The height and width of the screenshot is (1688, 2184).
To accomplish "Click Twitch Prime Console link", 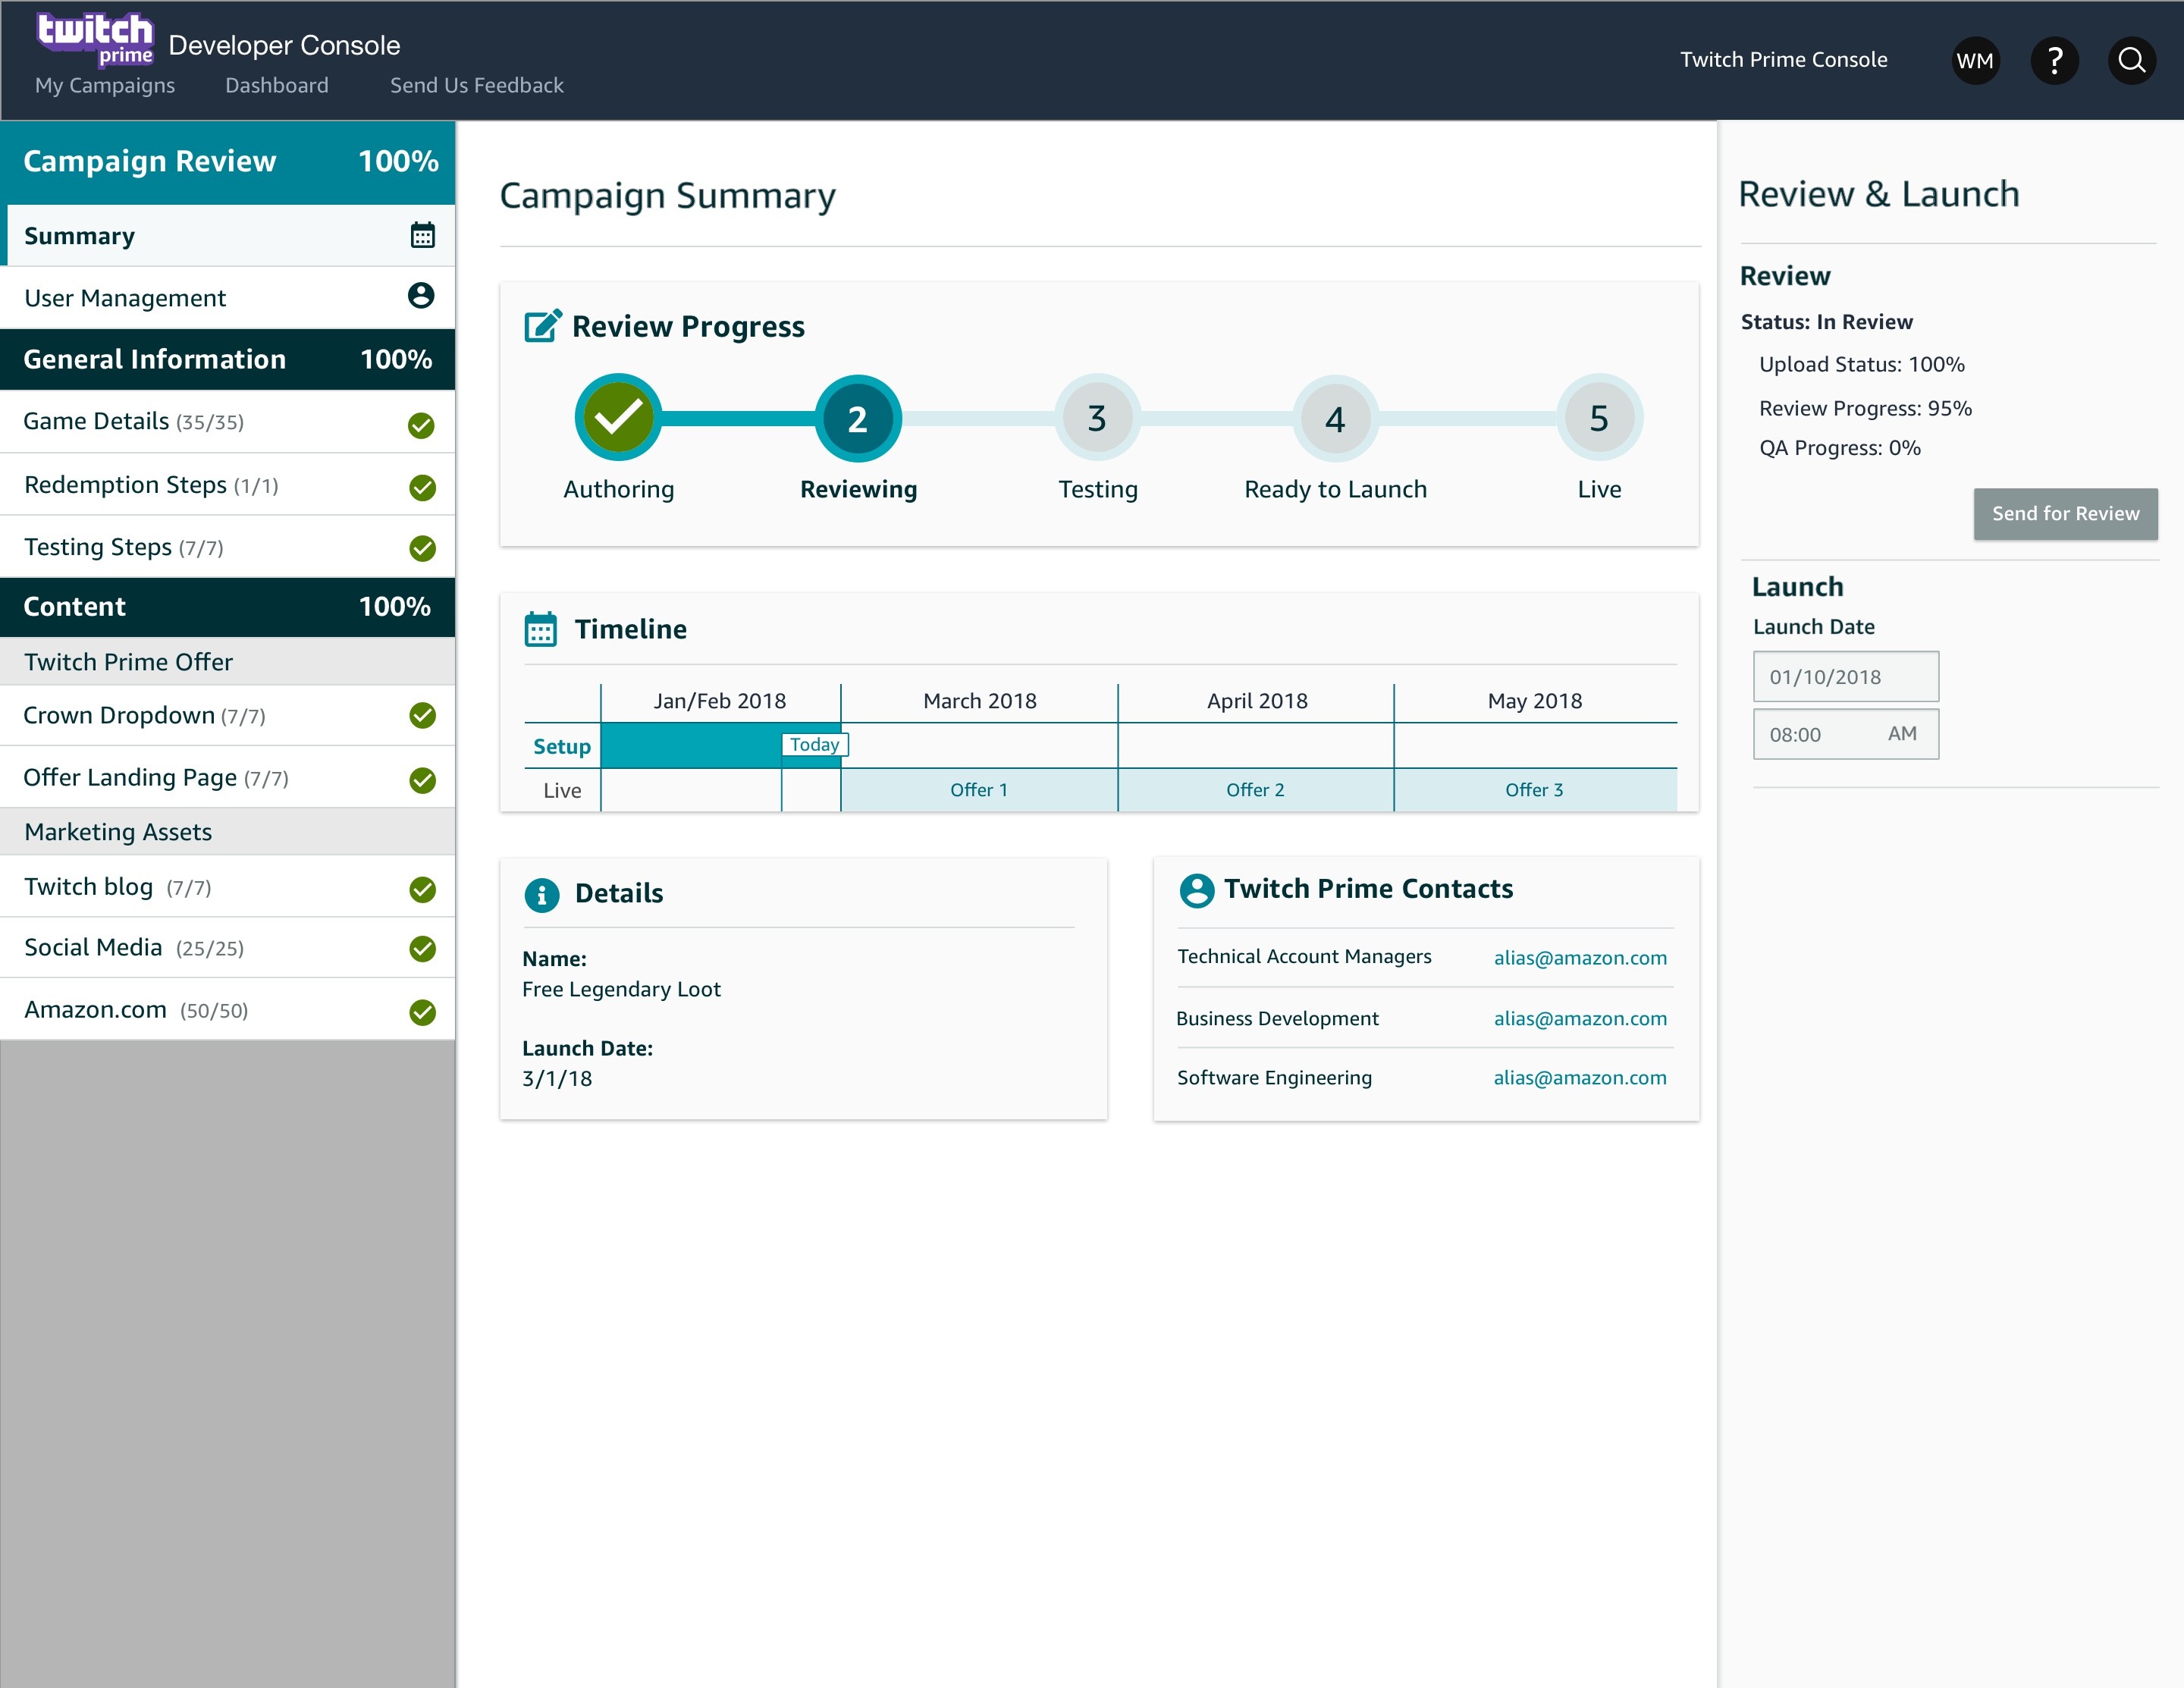I will click(1783, 60).
